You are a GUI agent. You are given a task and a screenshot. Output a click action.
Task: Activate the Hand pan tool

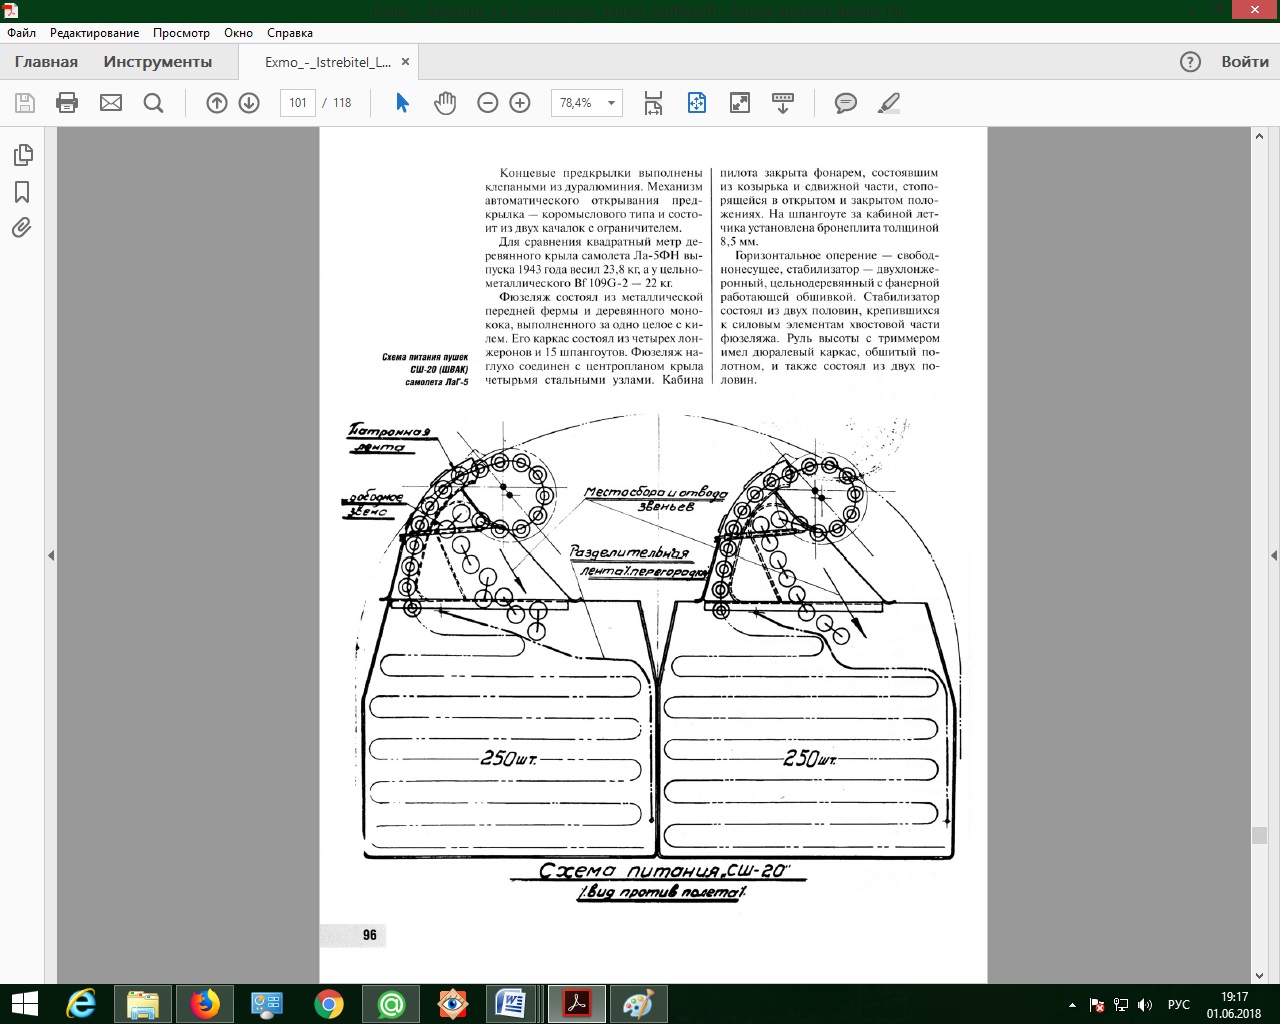pos(445,103)
